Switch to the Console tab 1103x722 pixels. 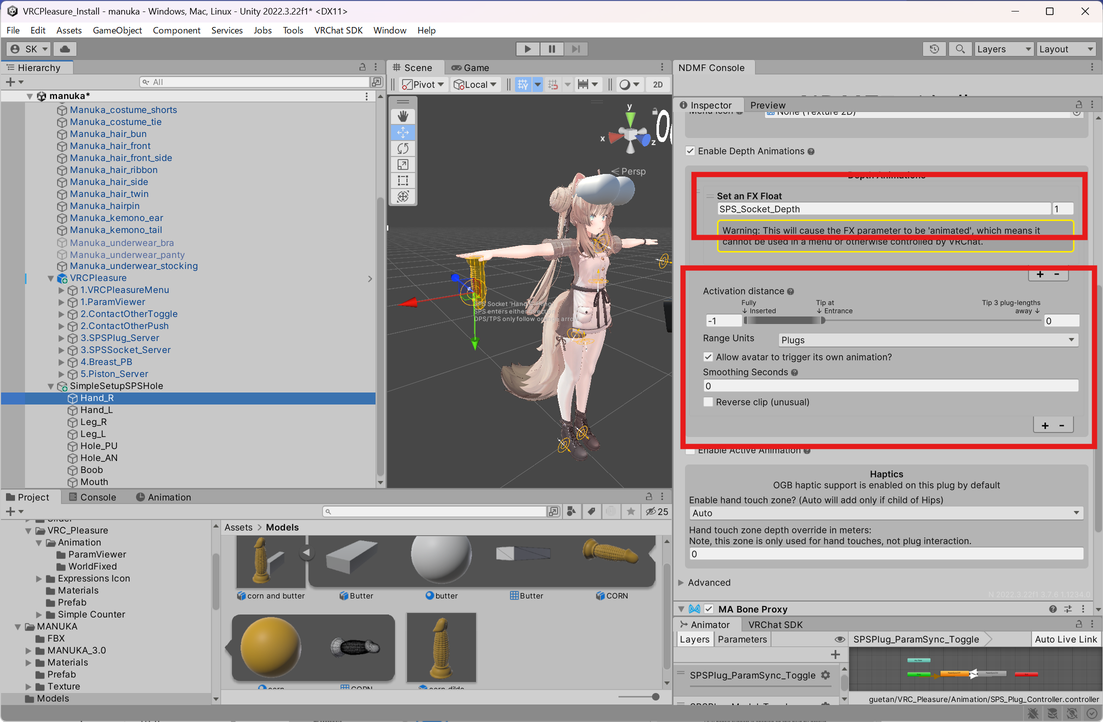91,497
